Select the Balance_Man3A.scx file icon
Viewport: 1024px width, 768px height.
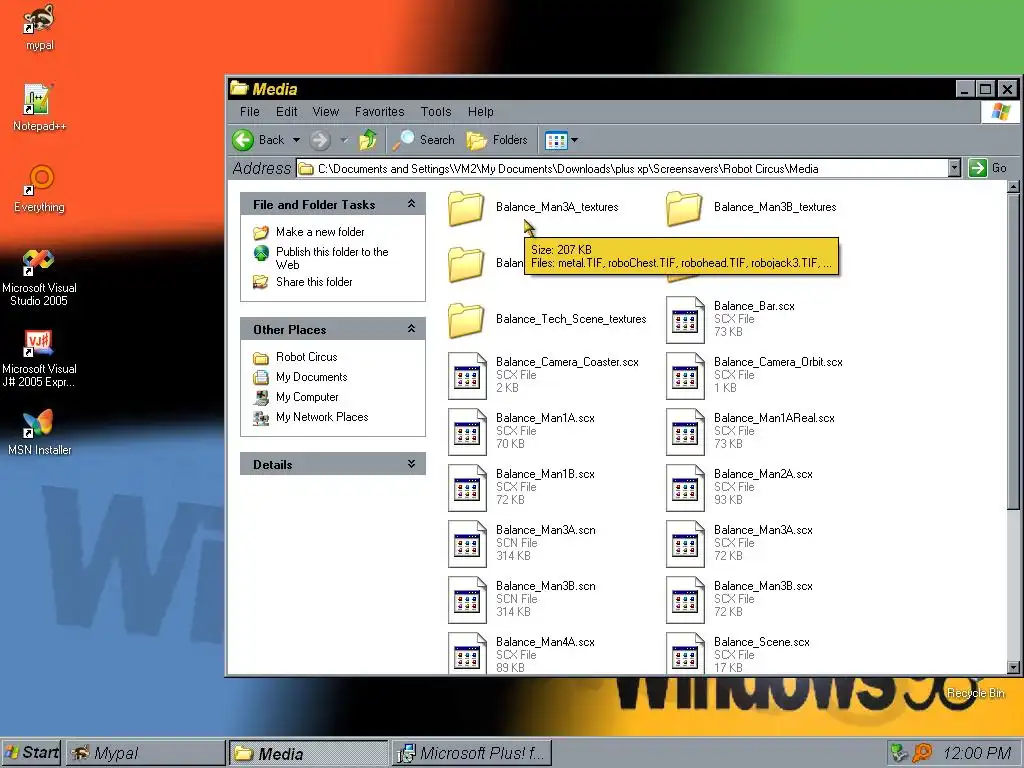pos(685,544)
